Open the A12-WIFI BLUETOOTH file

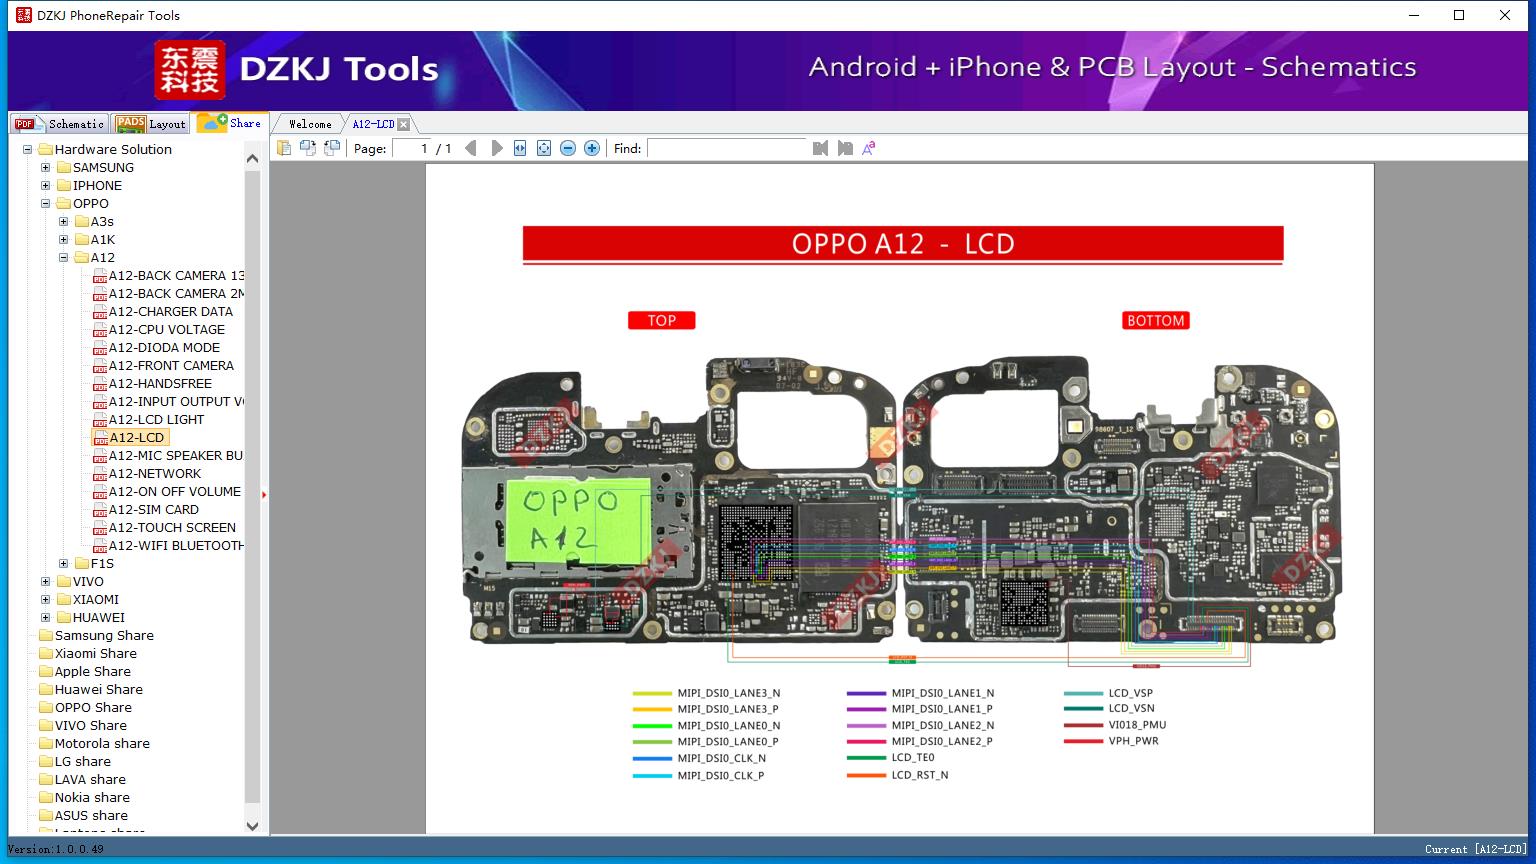tap(176, 546)
